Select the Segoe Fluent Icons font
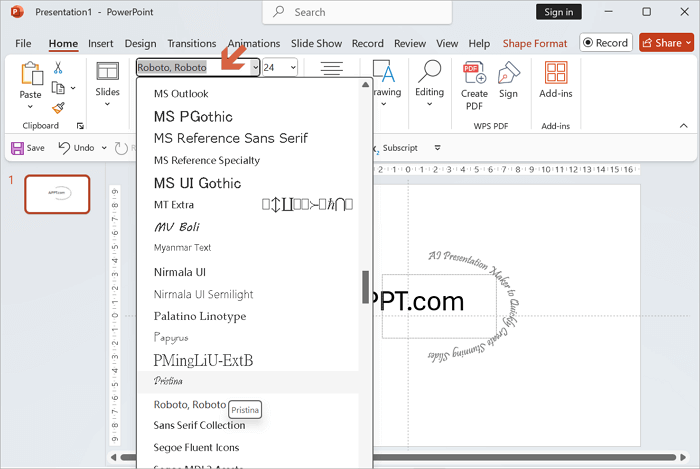Image resolution: width=700 pixels, height=469 pixels. click(248, 448)
